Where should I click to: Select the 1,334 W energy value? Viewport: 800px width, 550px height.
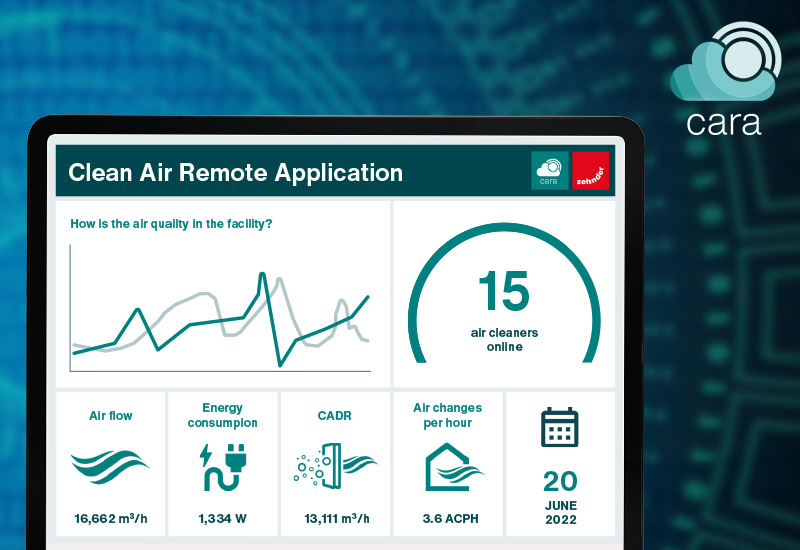(223, 518)
